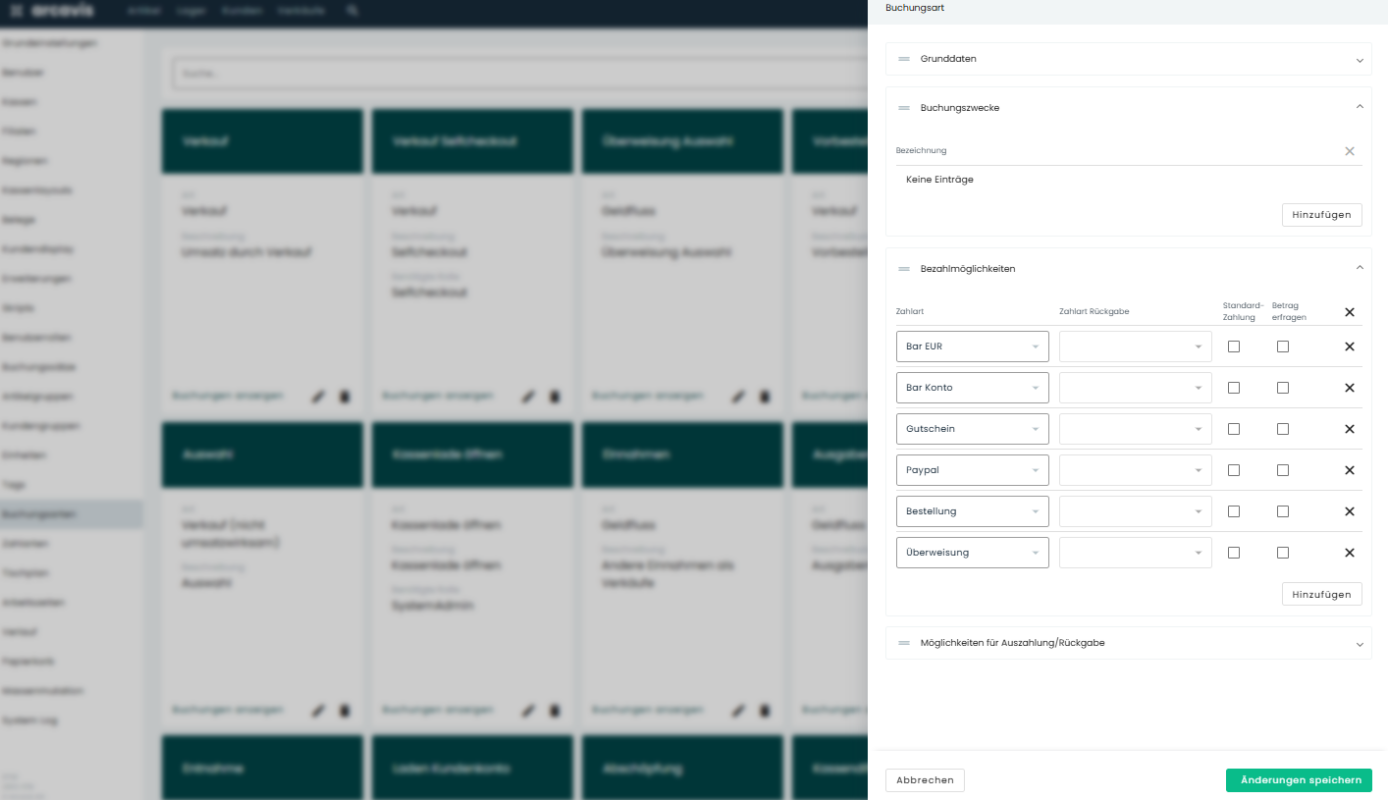Save changes with Änderungen speichern
Image resolution: width=1388 pixels, height=800 pixels.
pyautogui.click(x=1298, y=780)
